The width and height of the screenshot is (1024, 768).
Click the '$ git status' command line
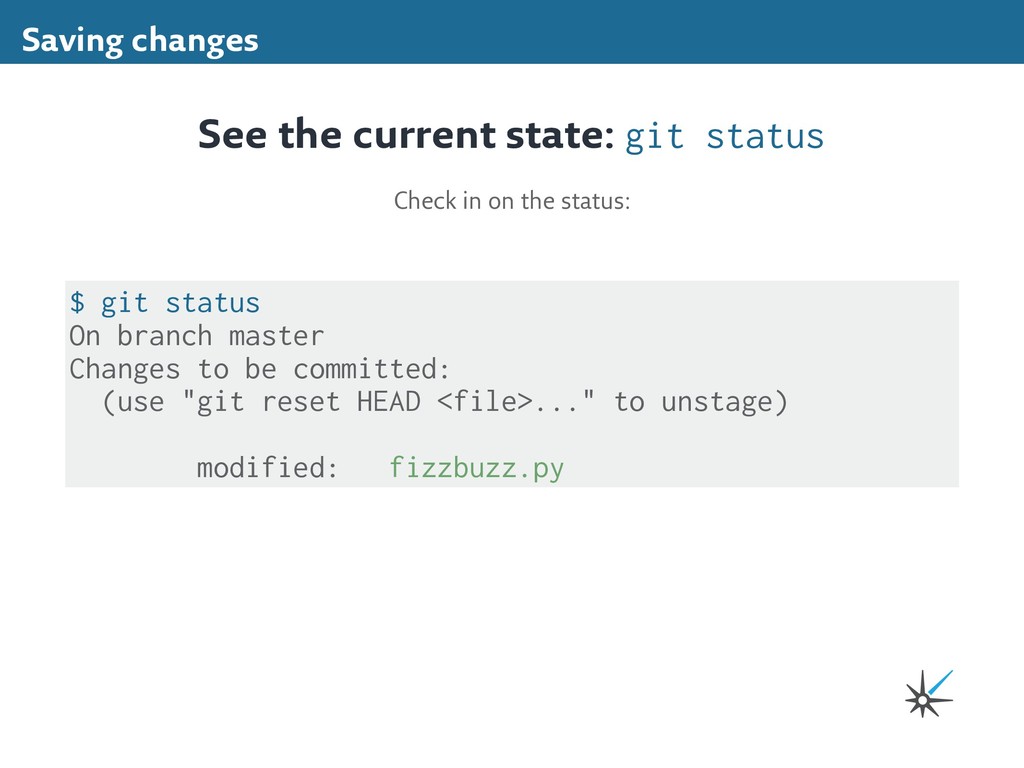pos(165,303)
